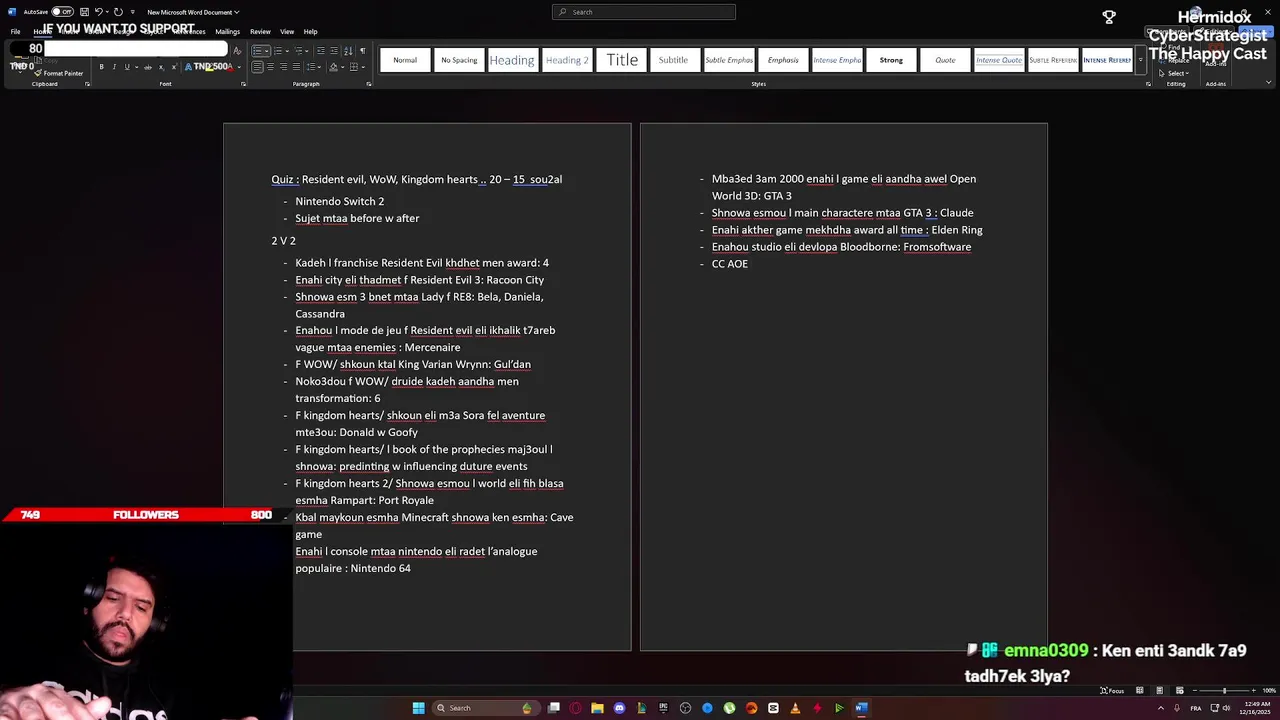This screenshot has width=1280, height=720.
Task: Open the underline style dropdown arrow
Action: [x=137, y=67]
